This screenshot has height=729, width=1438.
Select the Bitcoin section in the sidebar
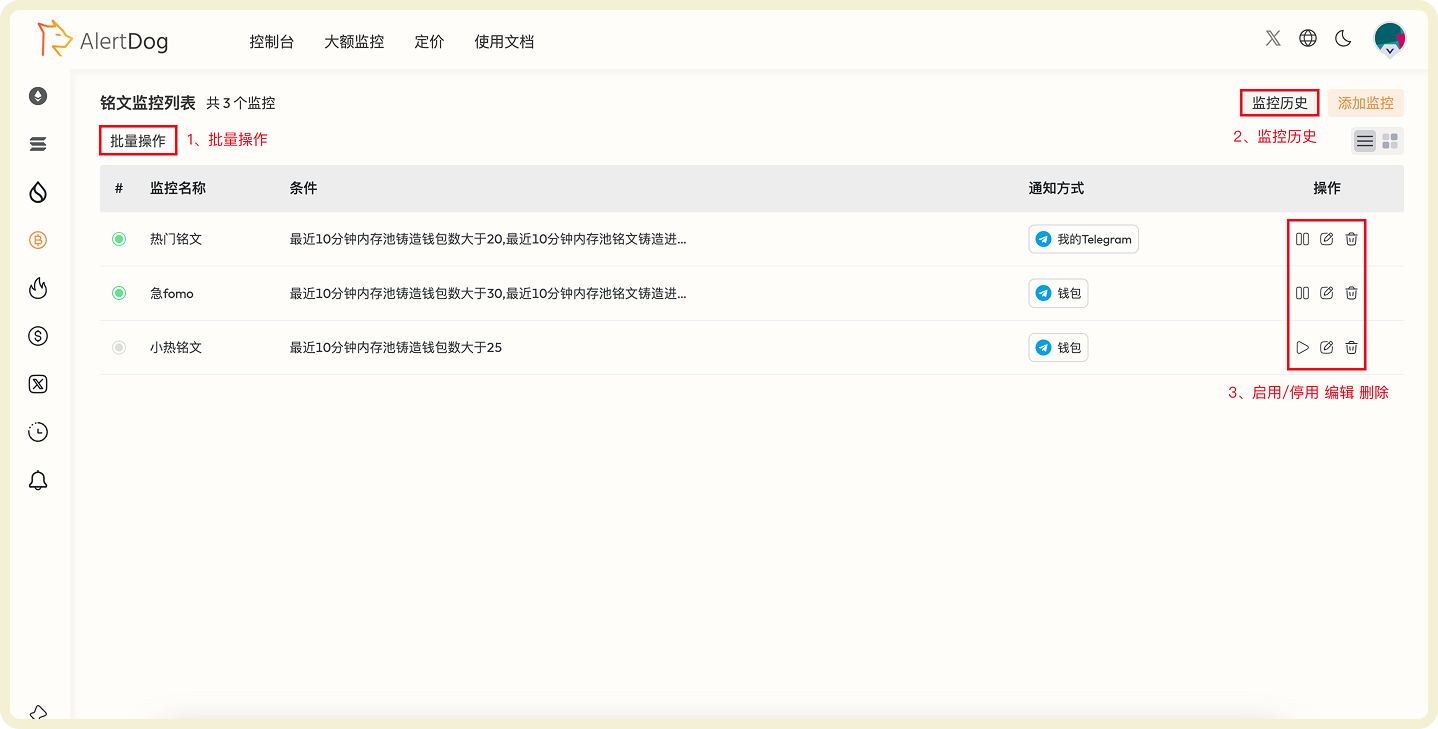coord(38,240)
